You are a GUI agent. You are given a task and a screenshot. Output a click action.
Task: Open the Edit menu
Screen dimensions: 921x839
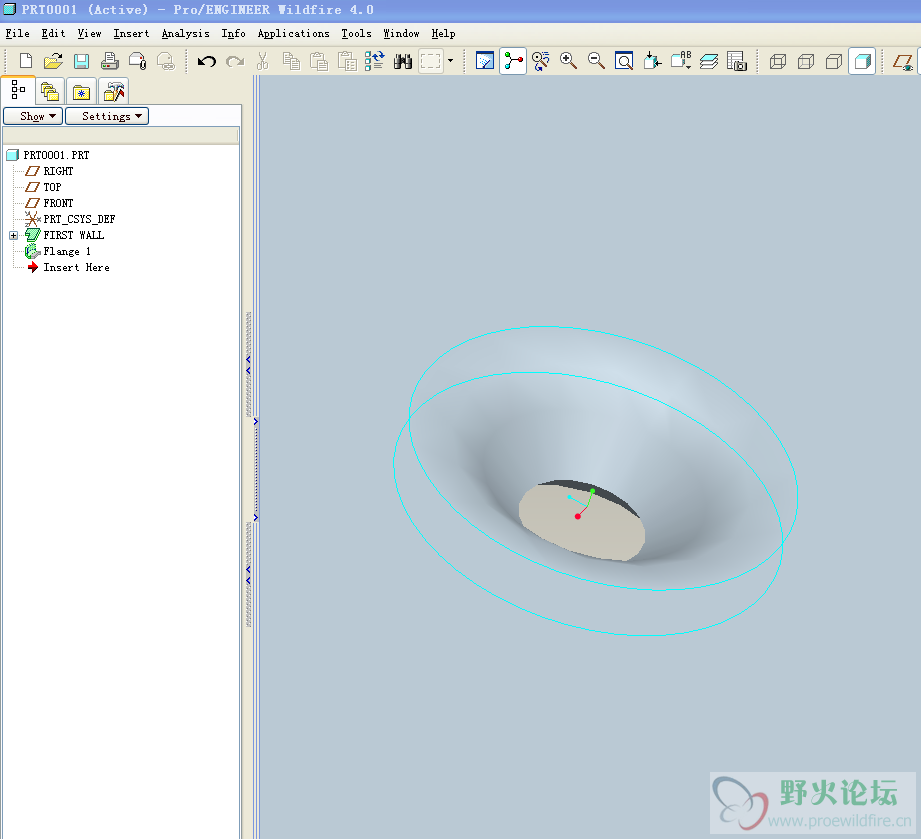tap(53, 33)
